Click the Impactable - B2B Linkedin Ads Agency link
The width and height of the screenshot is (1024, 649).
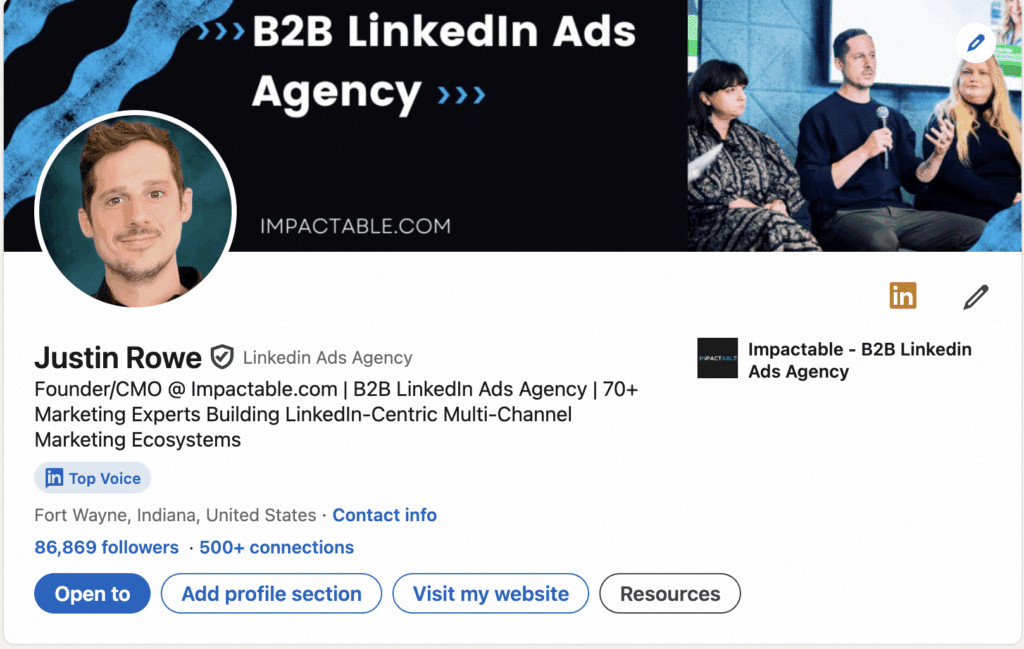(x=859, y=360)
